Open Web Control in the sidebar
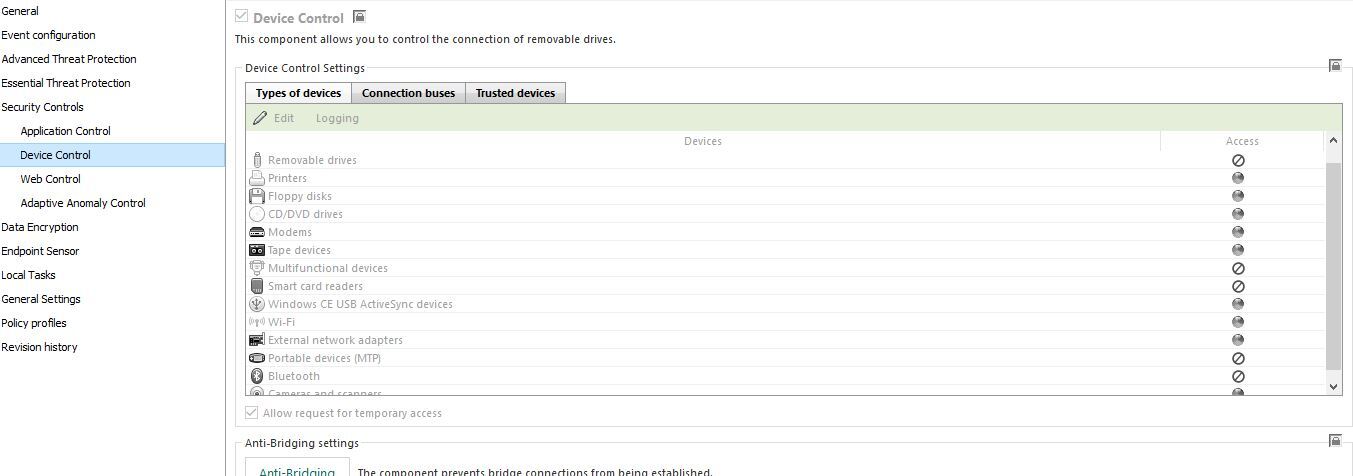1353x476 pixels. [50, 179]
